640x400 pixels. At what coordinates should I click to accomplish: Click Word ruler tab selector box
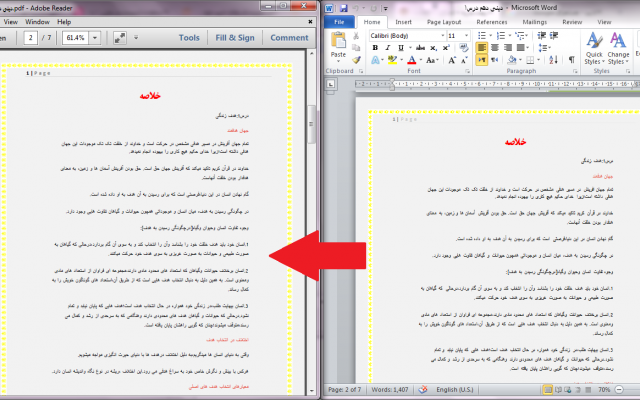click(x=331, y=84)
